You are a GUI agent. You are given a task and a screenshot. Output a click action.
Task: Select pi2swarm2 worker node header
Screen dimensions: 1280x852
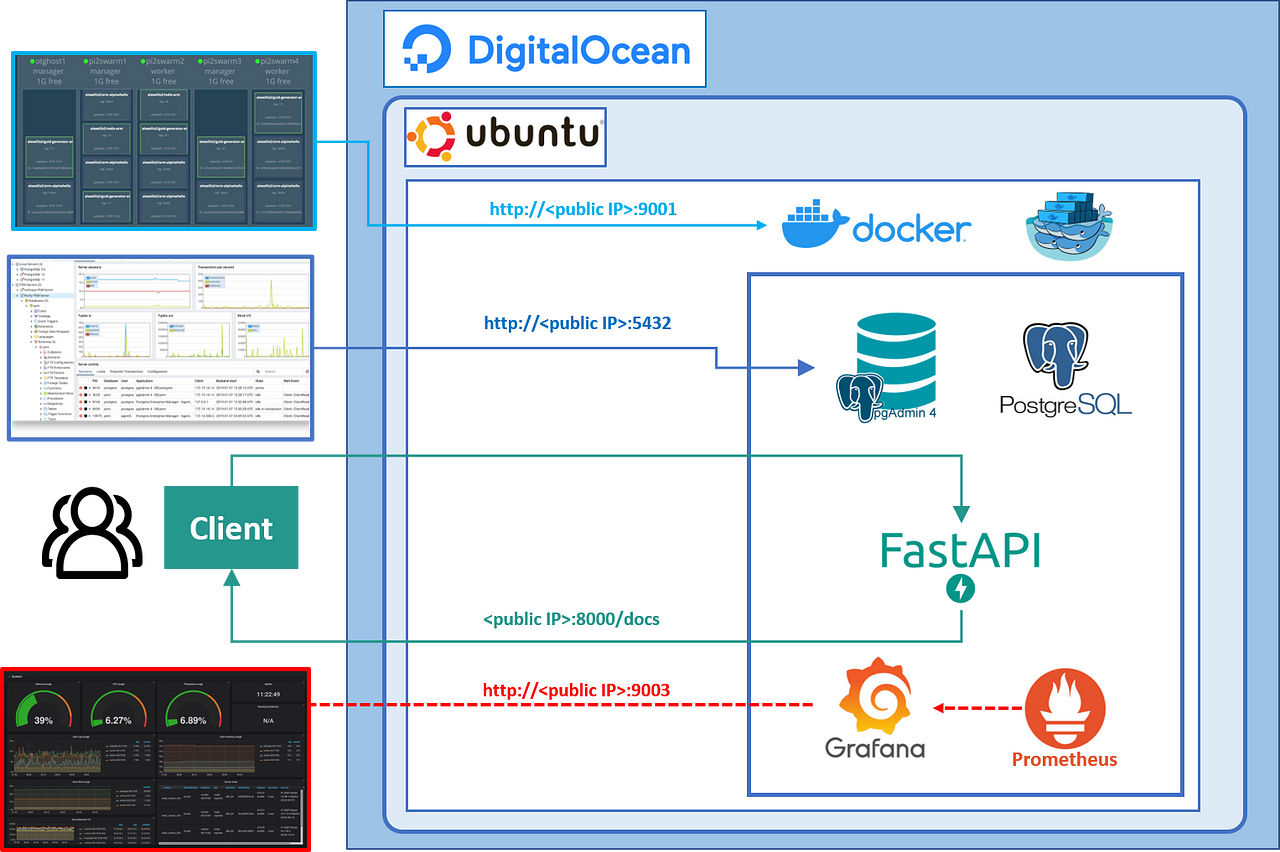tap(163, 72)
